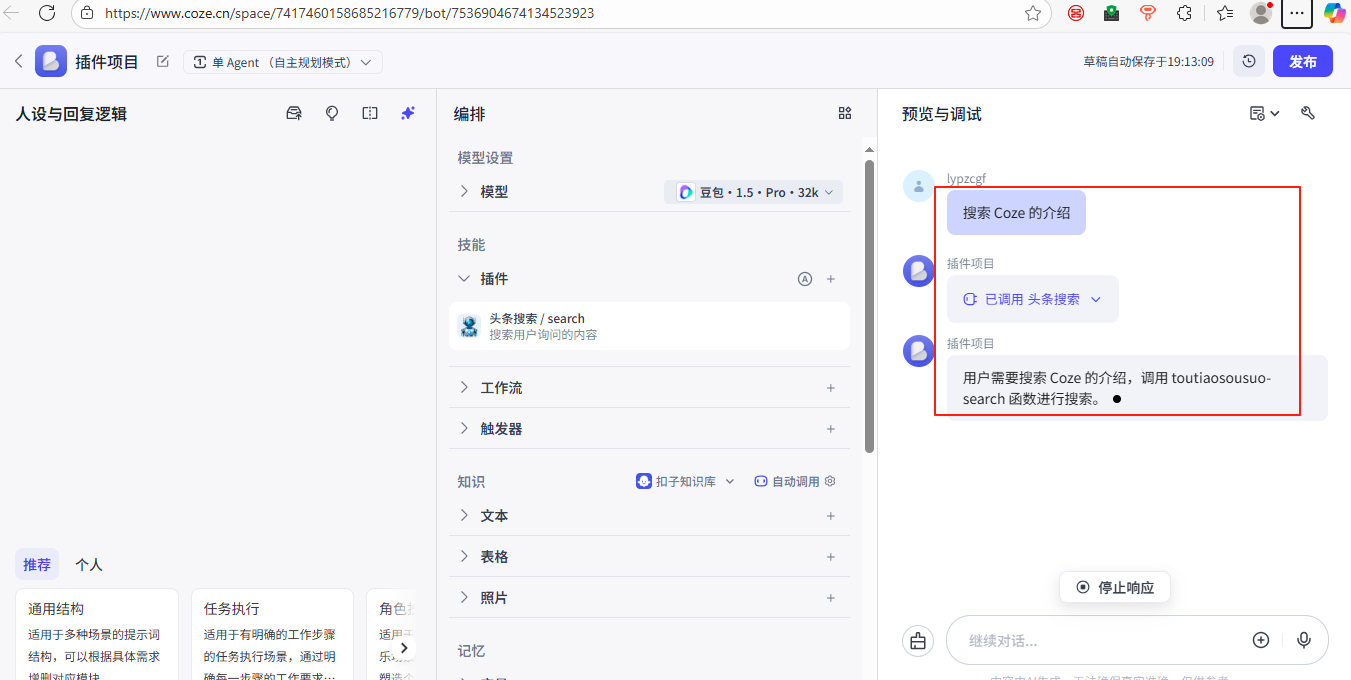Expand the 文本 knowledge section
Viewport: 1351px width, 680px height.
coord(464,516)
